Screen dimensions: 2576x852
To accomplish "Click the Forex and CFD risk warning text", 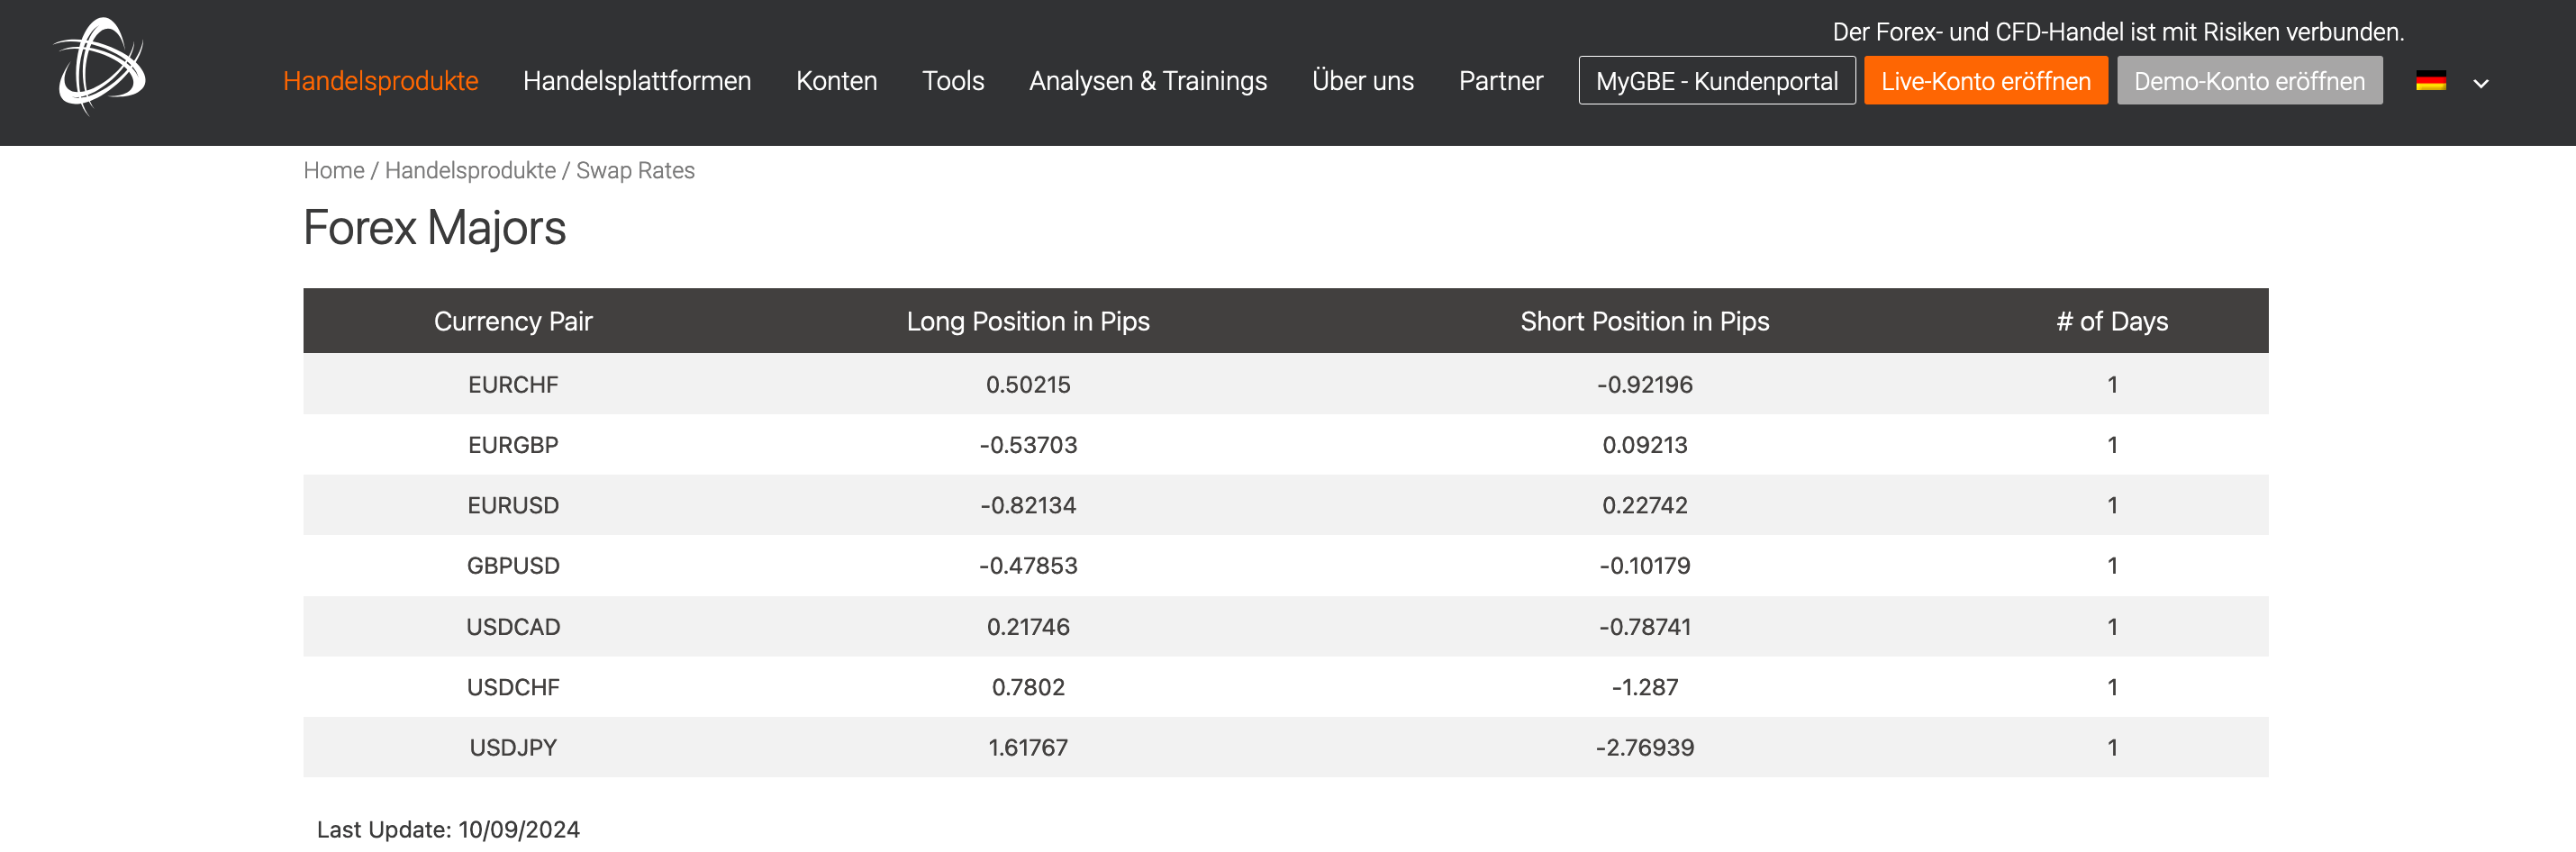I will coord(2118,32).
